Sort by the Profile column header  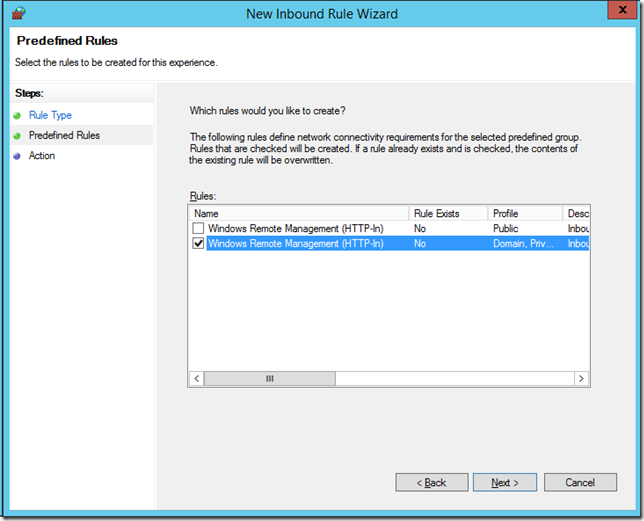524,213
